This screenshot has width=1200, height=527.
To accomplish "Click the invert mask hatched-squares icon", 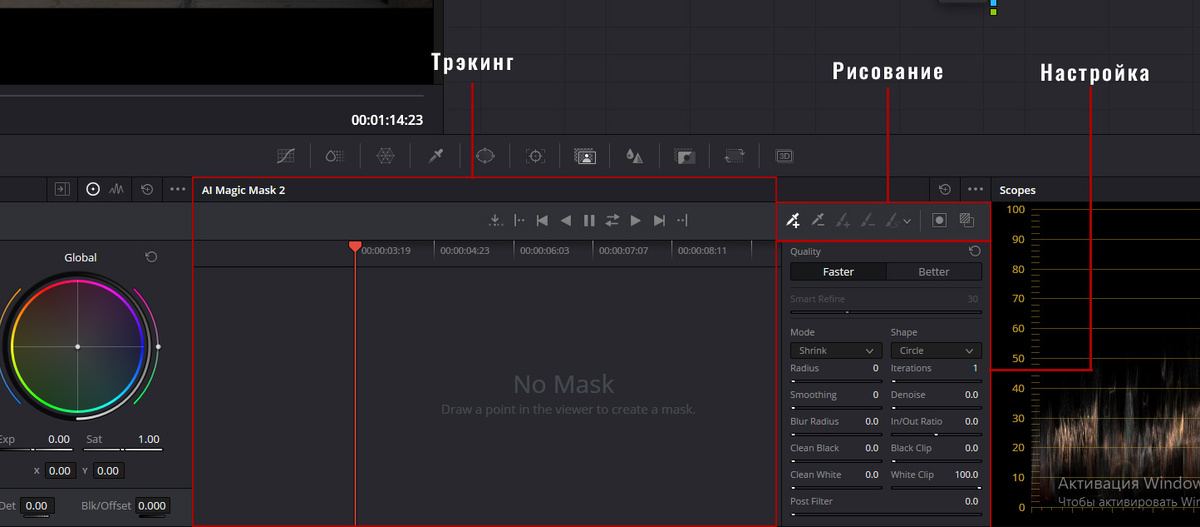I will coord(967,220).
